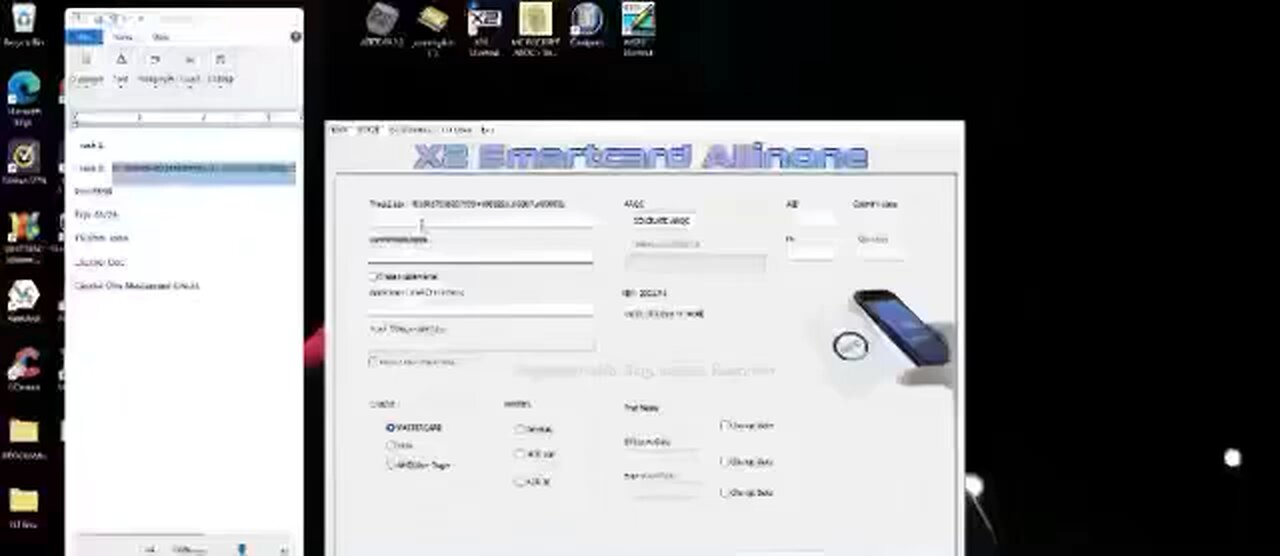Open the WordPad File tab
The height and width of the screenshot is (556, 1280).
[x=86, y=37]
